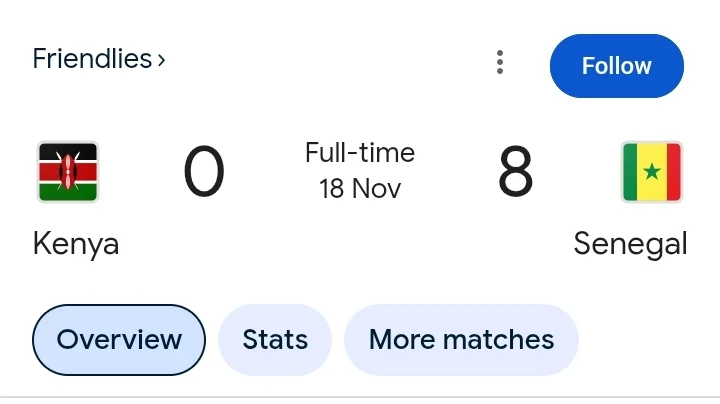This screenshot has width=720, height=404.
Task: Click the Senegal team name
Action: point(630,243)
